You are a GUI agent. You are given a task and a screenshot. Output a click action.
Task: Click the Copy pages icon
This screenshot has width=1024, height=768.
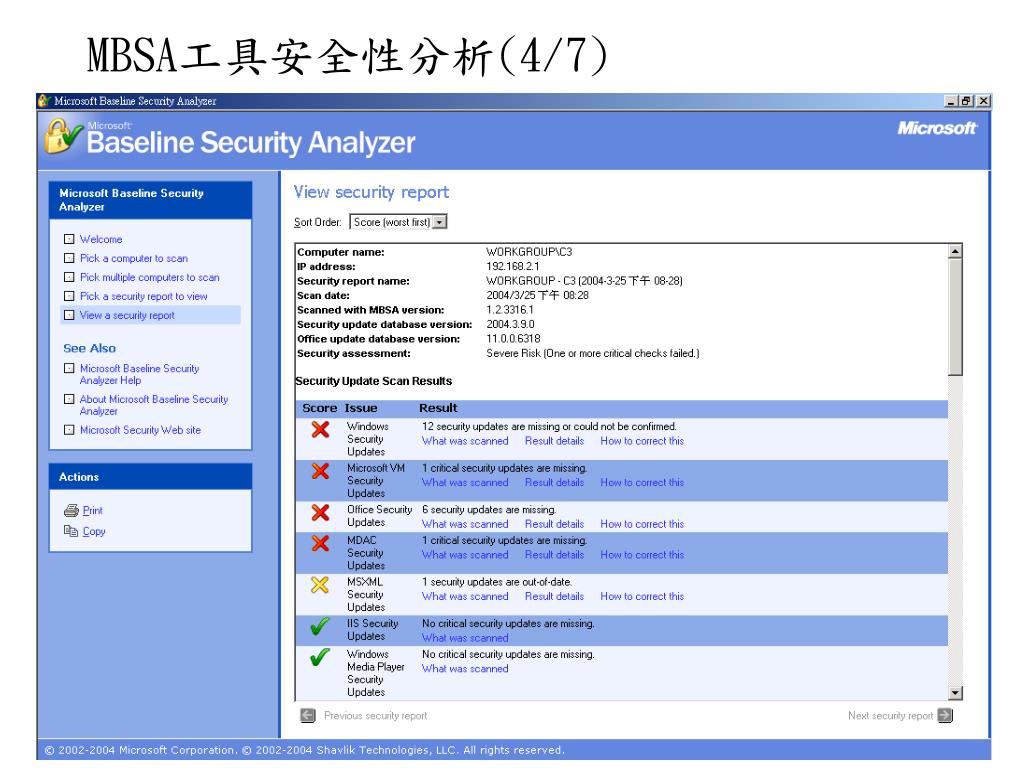point(71,531)
